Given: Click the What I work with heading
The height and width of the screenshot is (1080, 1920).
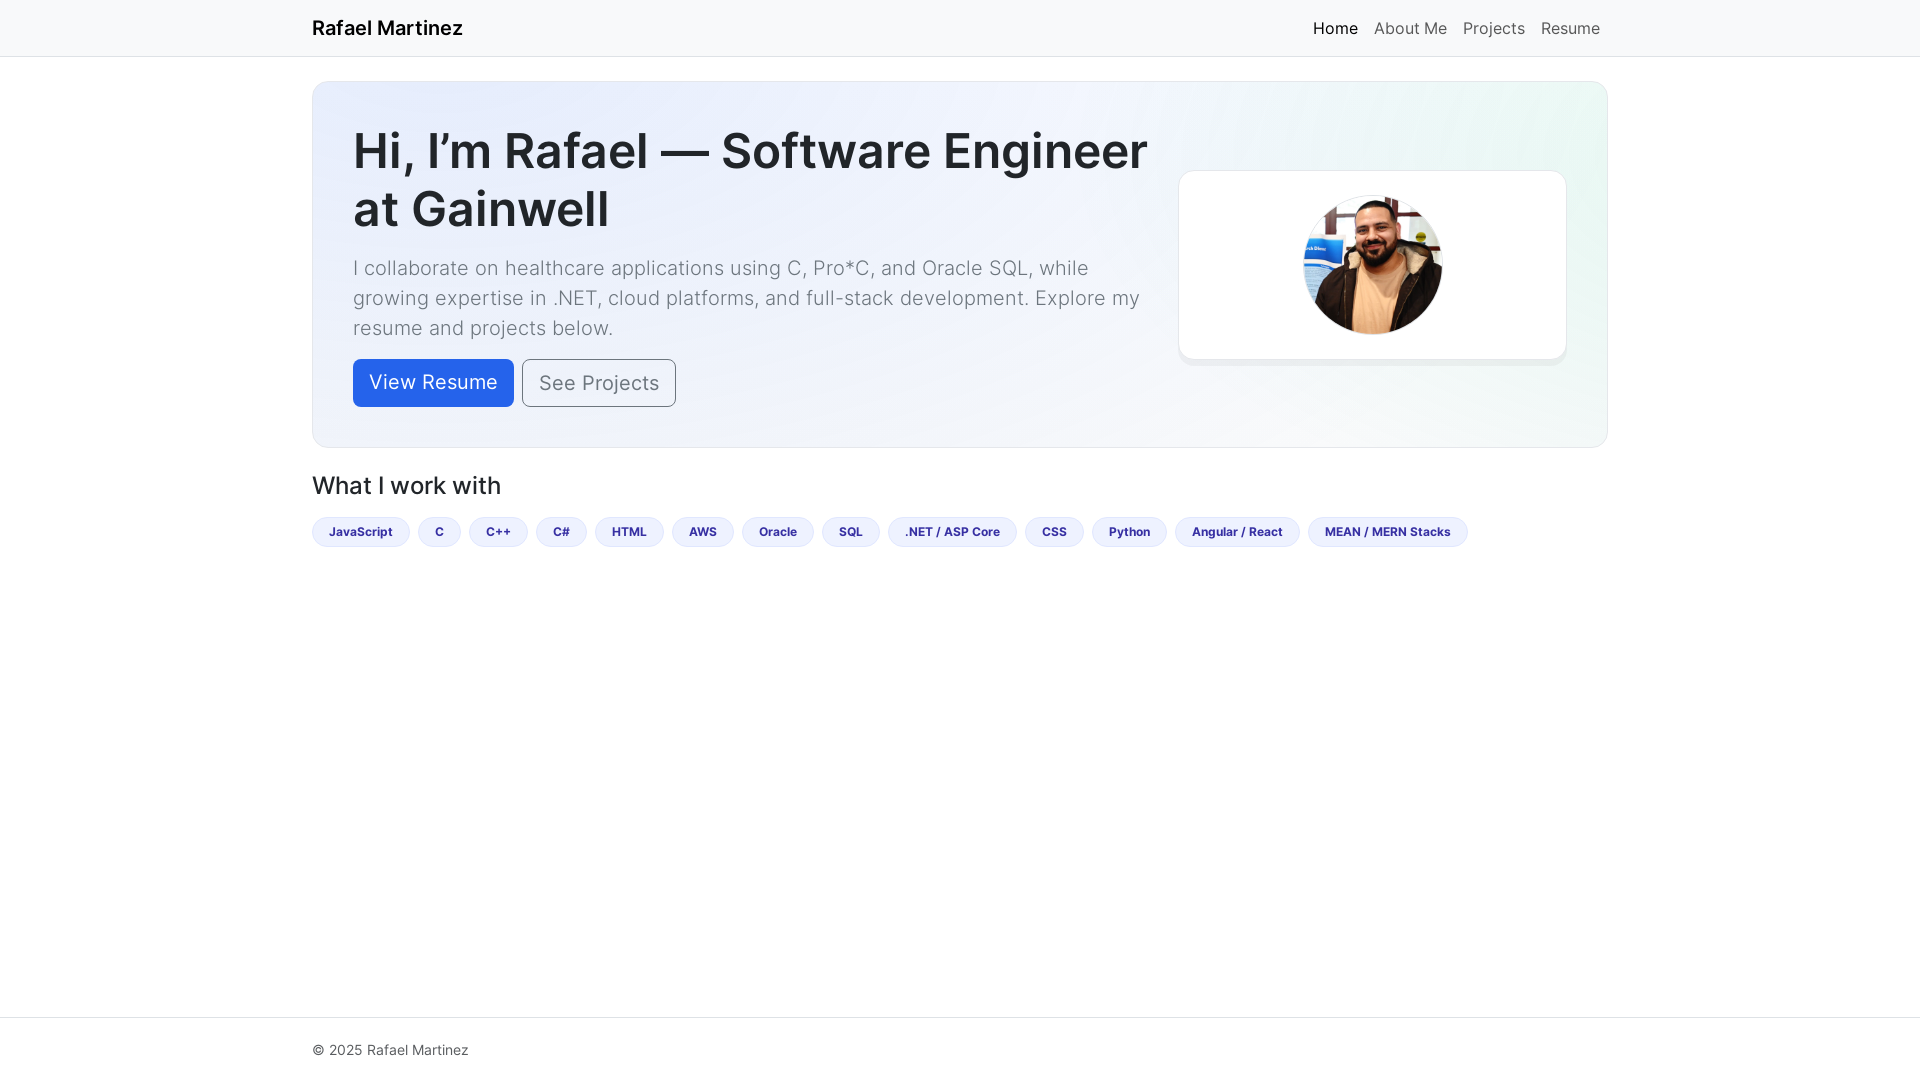Looking at the screenshot, I should (406, 486).
